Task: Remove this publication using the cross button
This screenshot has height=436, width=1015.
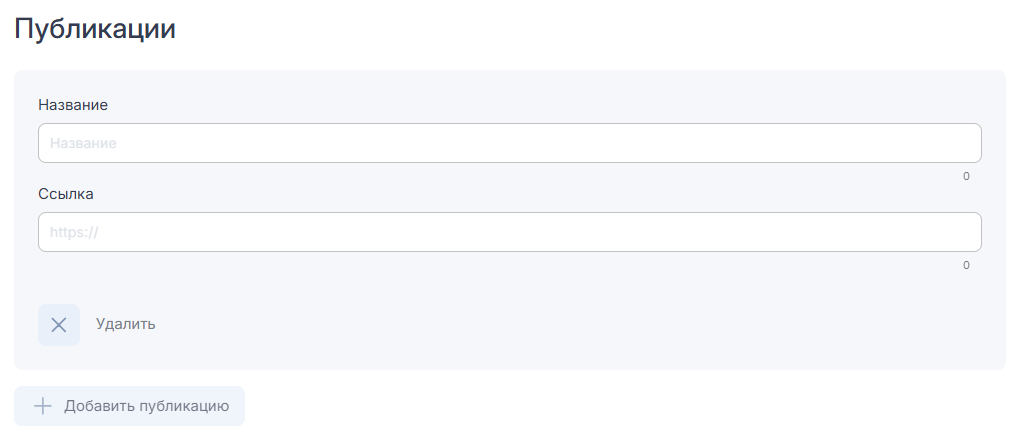Action: coord(59,325)
